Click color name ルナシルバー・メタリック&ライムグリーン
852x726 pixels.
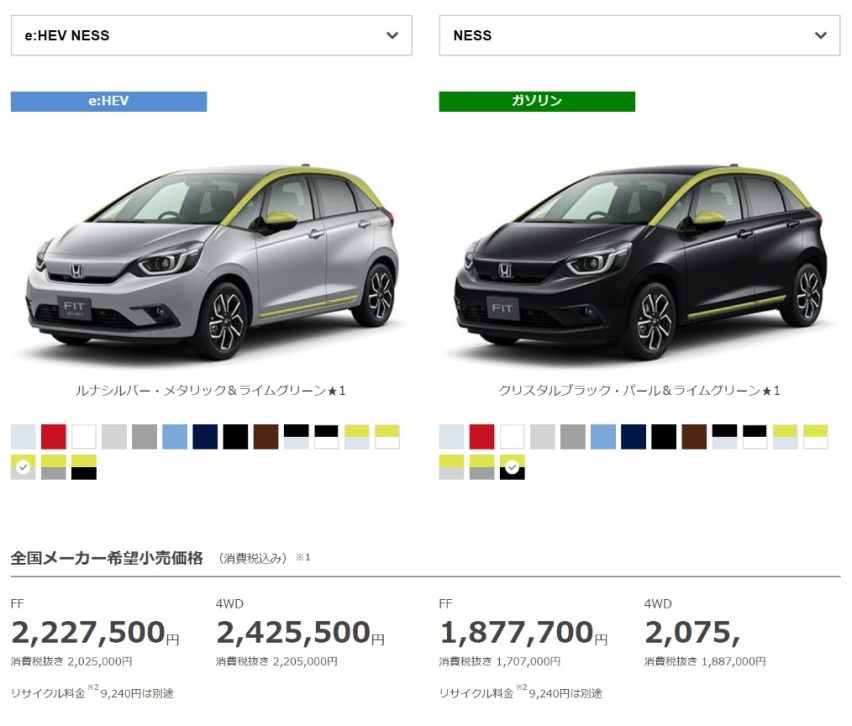point(210,391)
